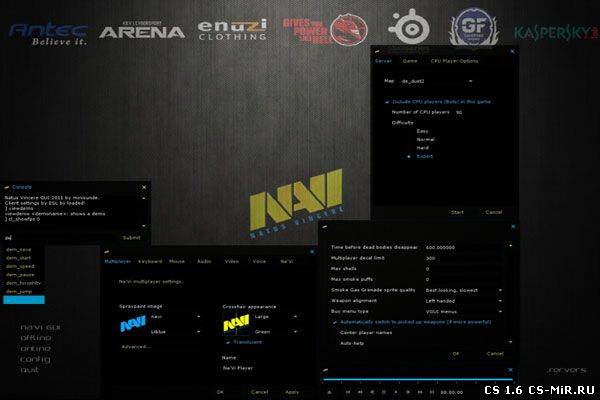Toggle Include CPU players (Bots) checkbox

pos(387,102)
